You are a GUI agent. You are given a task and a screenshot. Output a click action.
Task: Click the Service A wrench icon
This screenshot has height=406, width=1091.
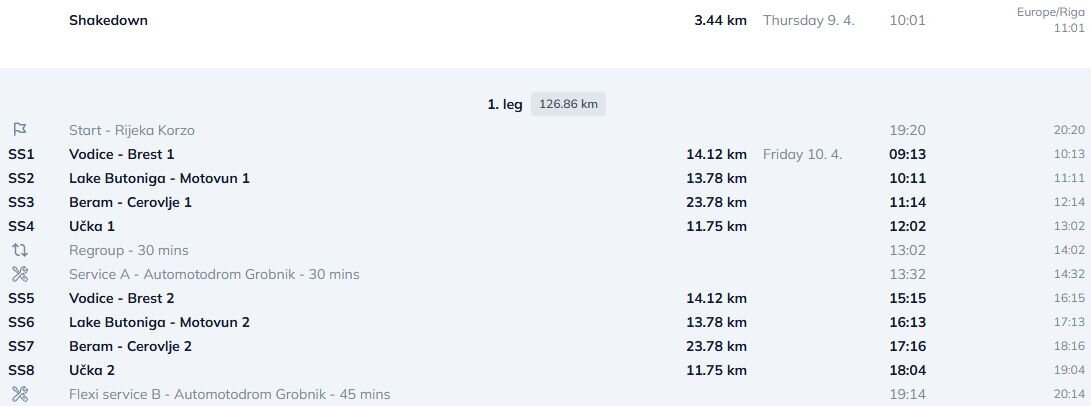point(20,274)
